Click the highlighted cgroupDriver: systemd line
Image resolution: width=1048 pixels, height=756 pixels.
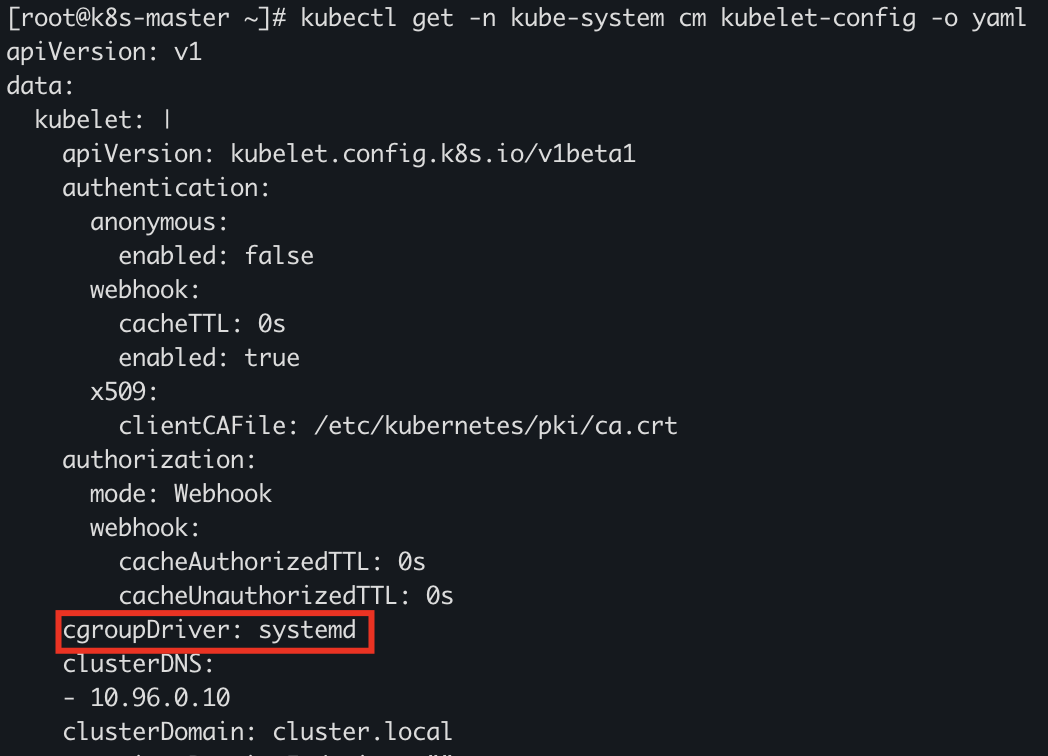tap(216, 631)
